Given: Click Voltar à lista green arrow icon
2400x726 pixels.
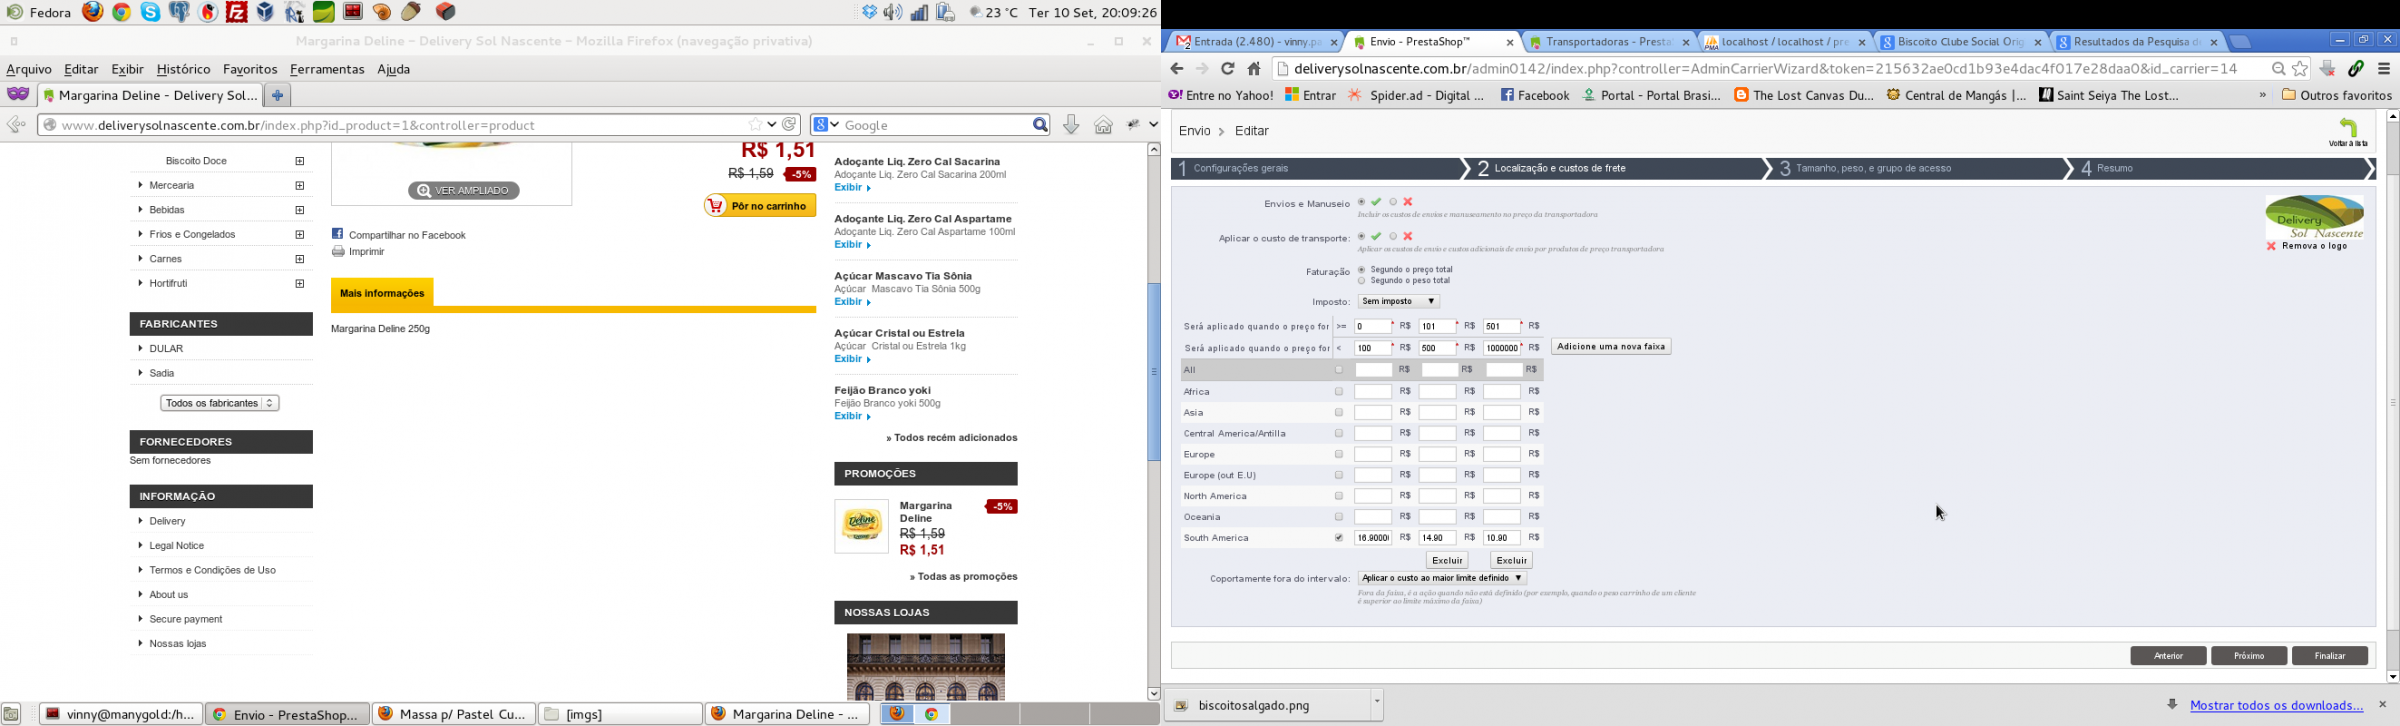Looking at the screenshot, I should click(x=2348, y=128).
